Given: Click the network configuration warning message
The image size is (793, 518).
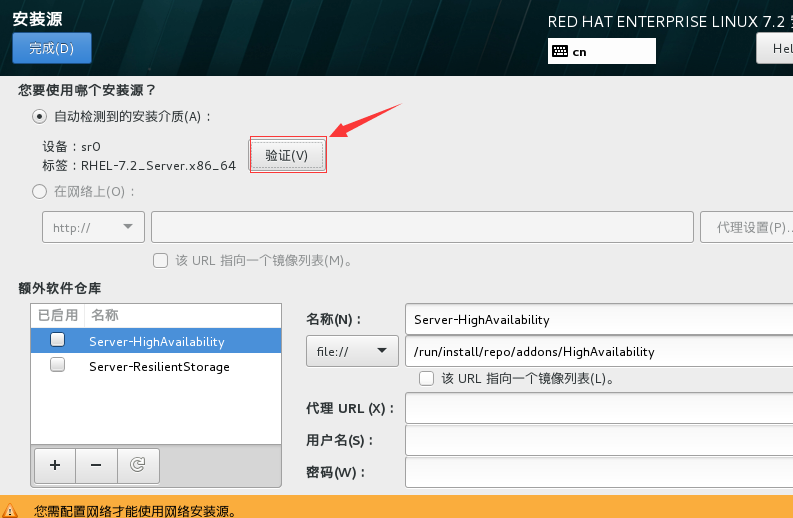Looking at the screenshot, I should point(135,510).
